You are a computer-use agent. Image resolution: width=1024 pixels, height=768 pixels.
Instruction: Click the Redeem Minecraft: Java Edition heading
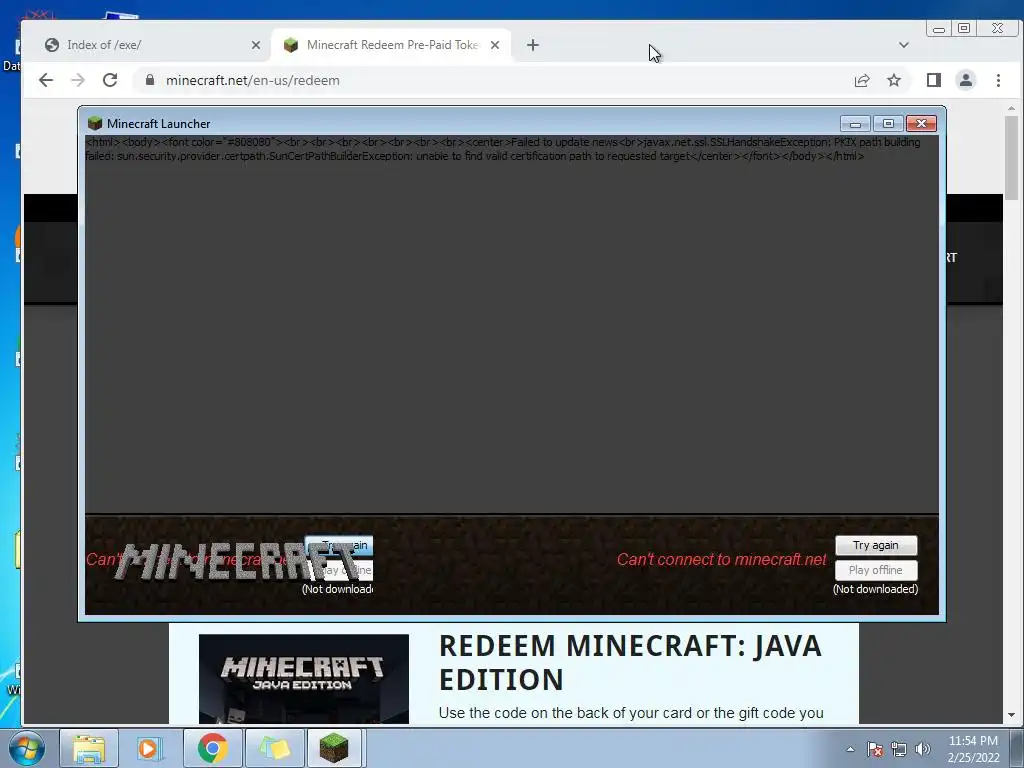pos(630,662)
